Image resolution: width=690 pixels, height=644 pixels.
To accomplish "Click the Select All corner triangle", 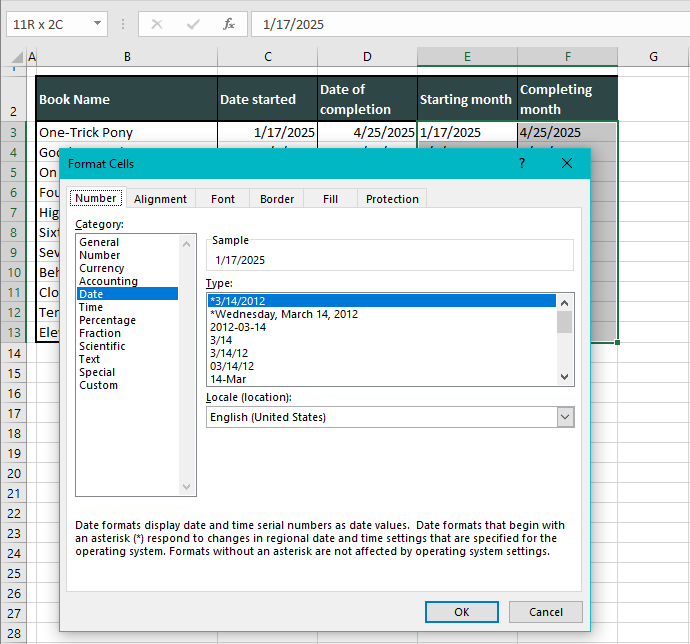I will [17, 57].
